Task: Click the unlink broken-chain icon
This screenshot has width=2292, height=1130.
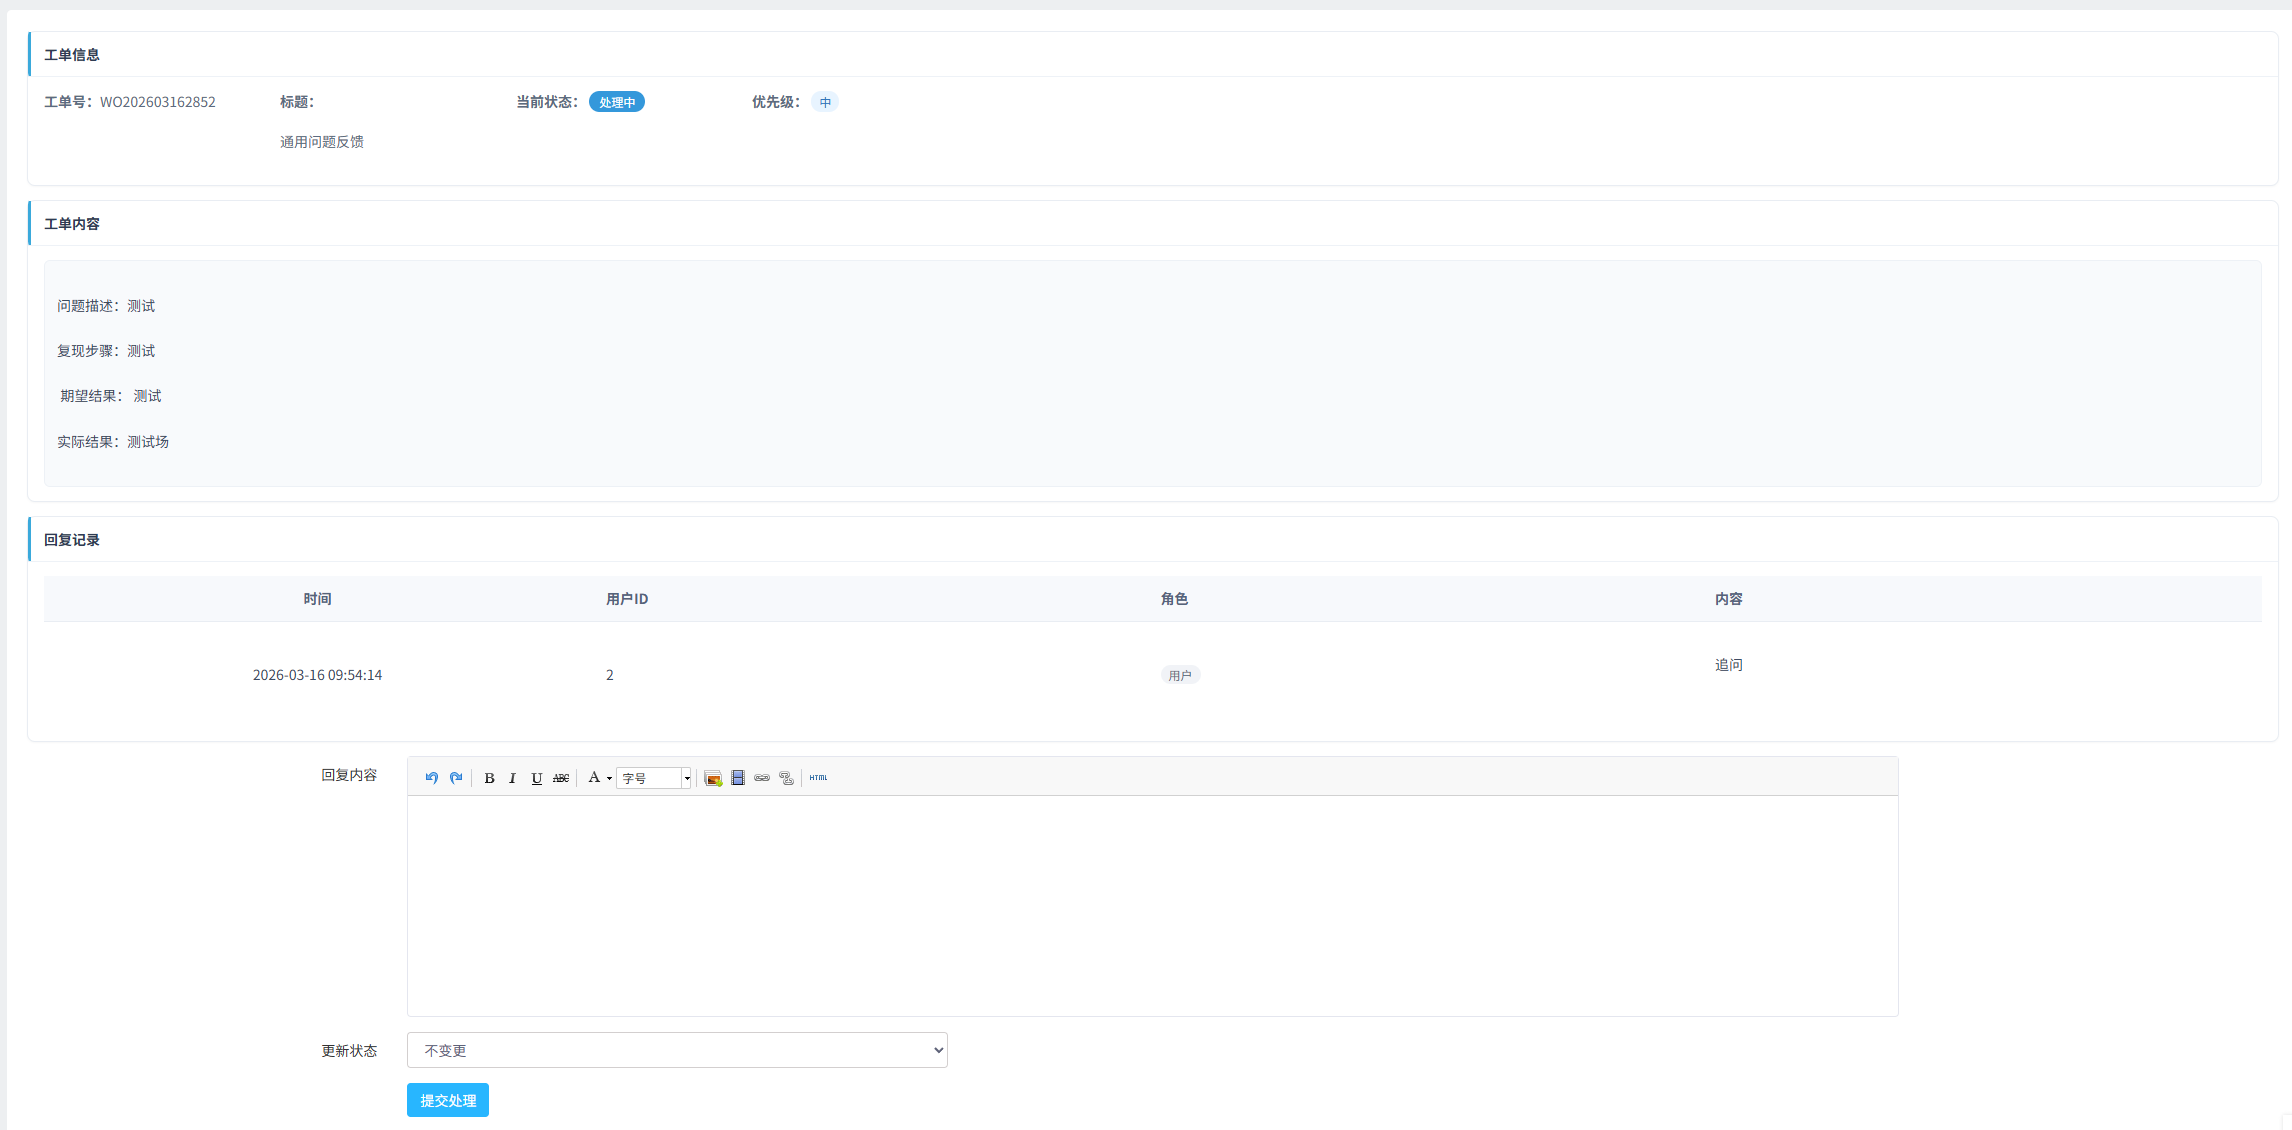Action: (787, 778)
